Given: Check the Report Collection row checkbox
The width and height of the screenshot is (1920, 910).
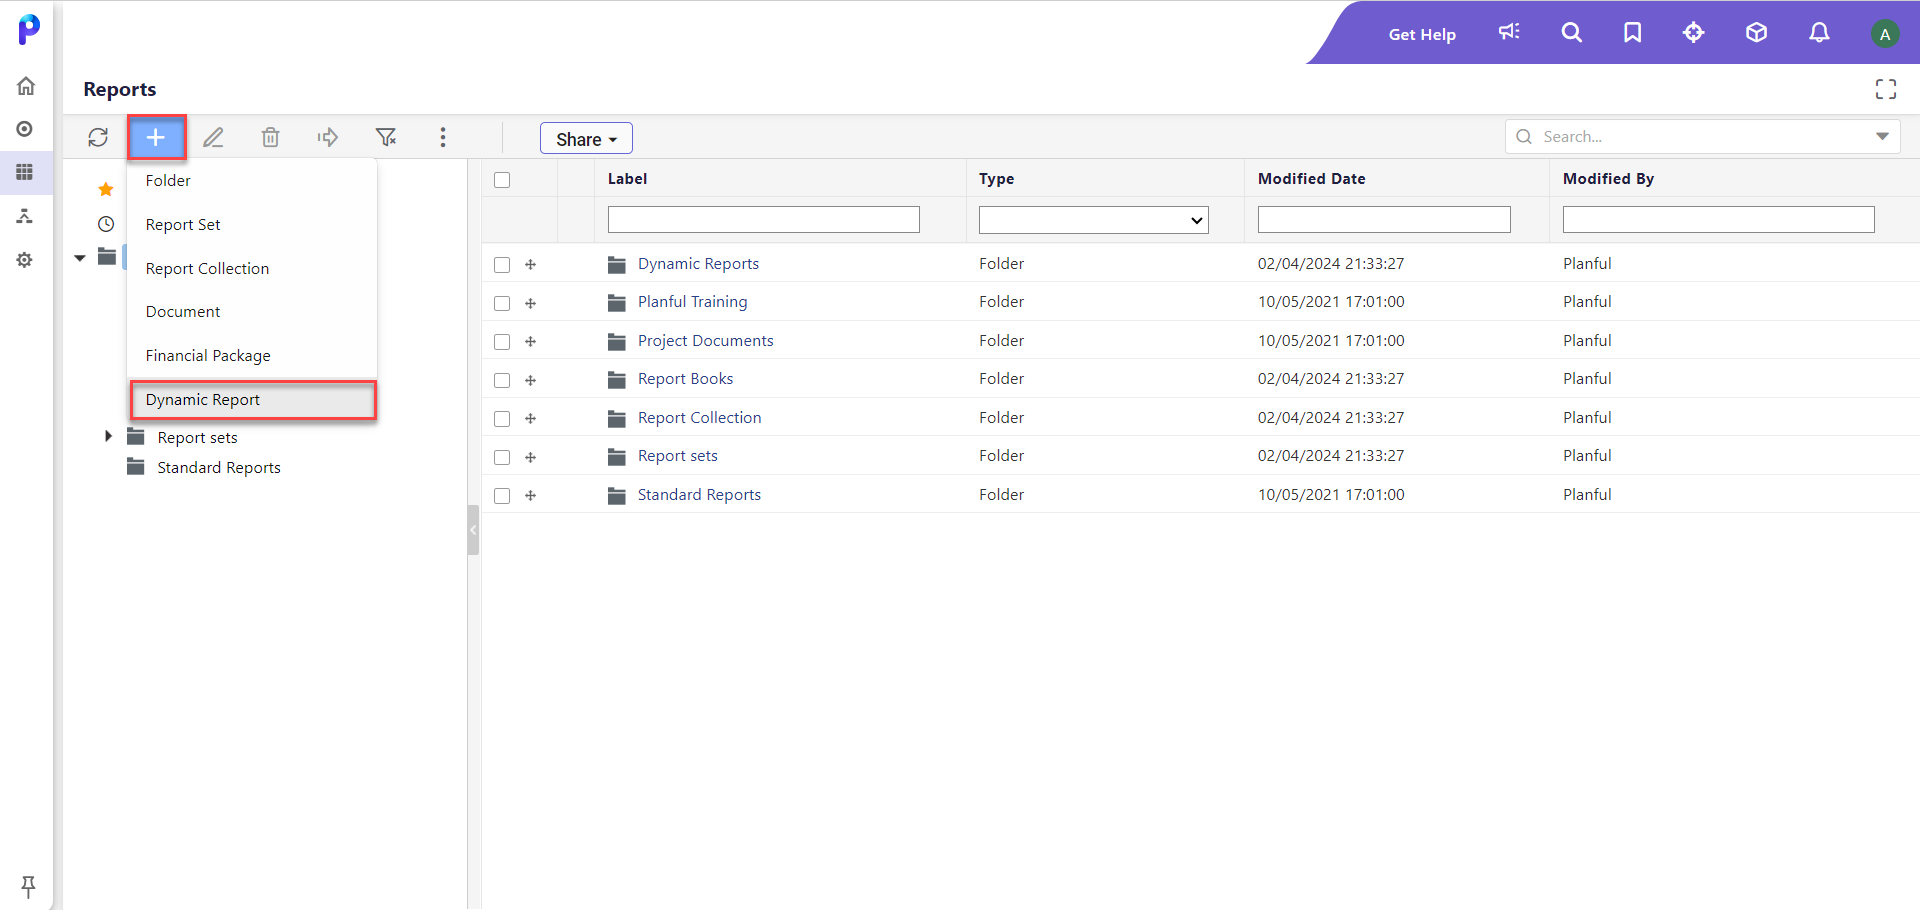Looking at the screenshot, I should click(502, 419).
